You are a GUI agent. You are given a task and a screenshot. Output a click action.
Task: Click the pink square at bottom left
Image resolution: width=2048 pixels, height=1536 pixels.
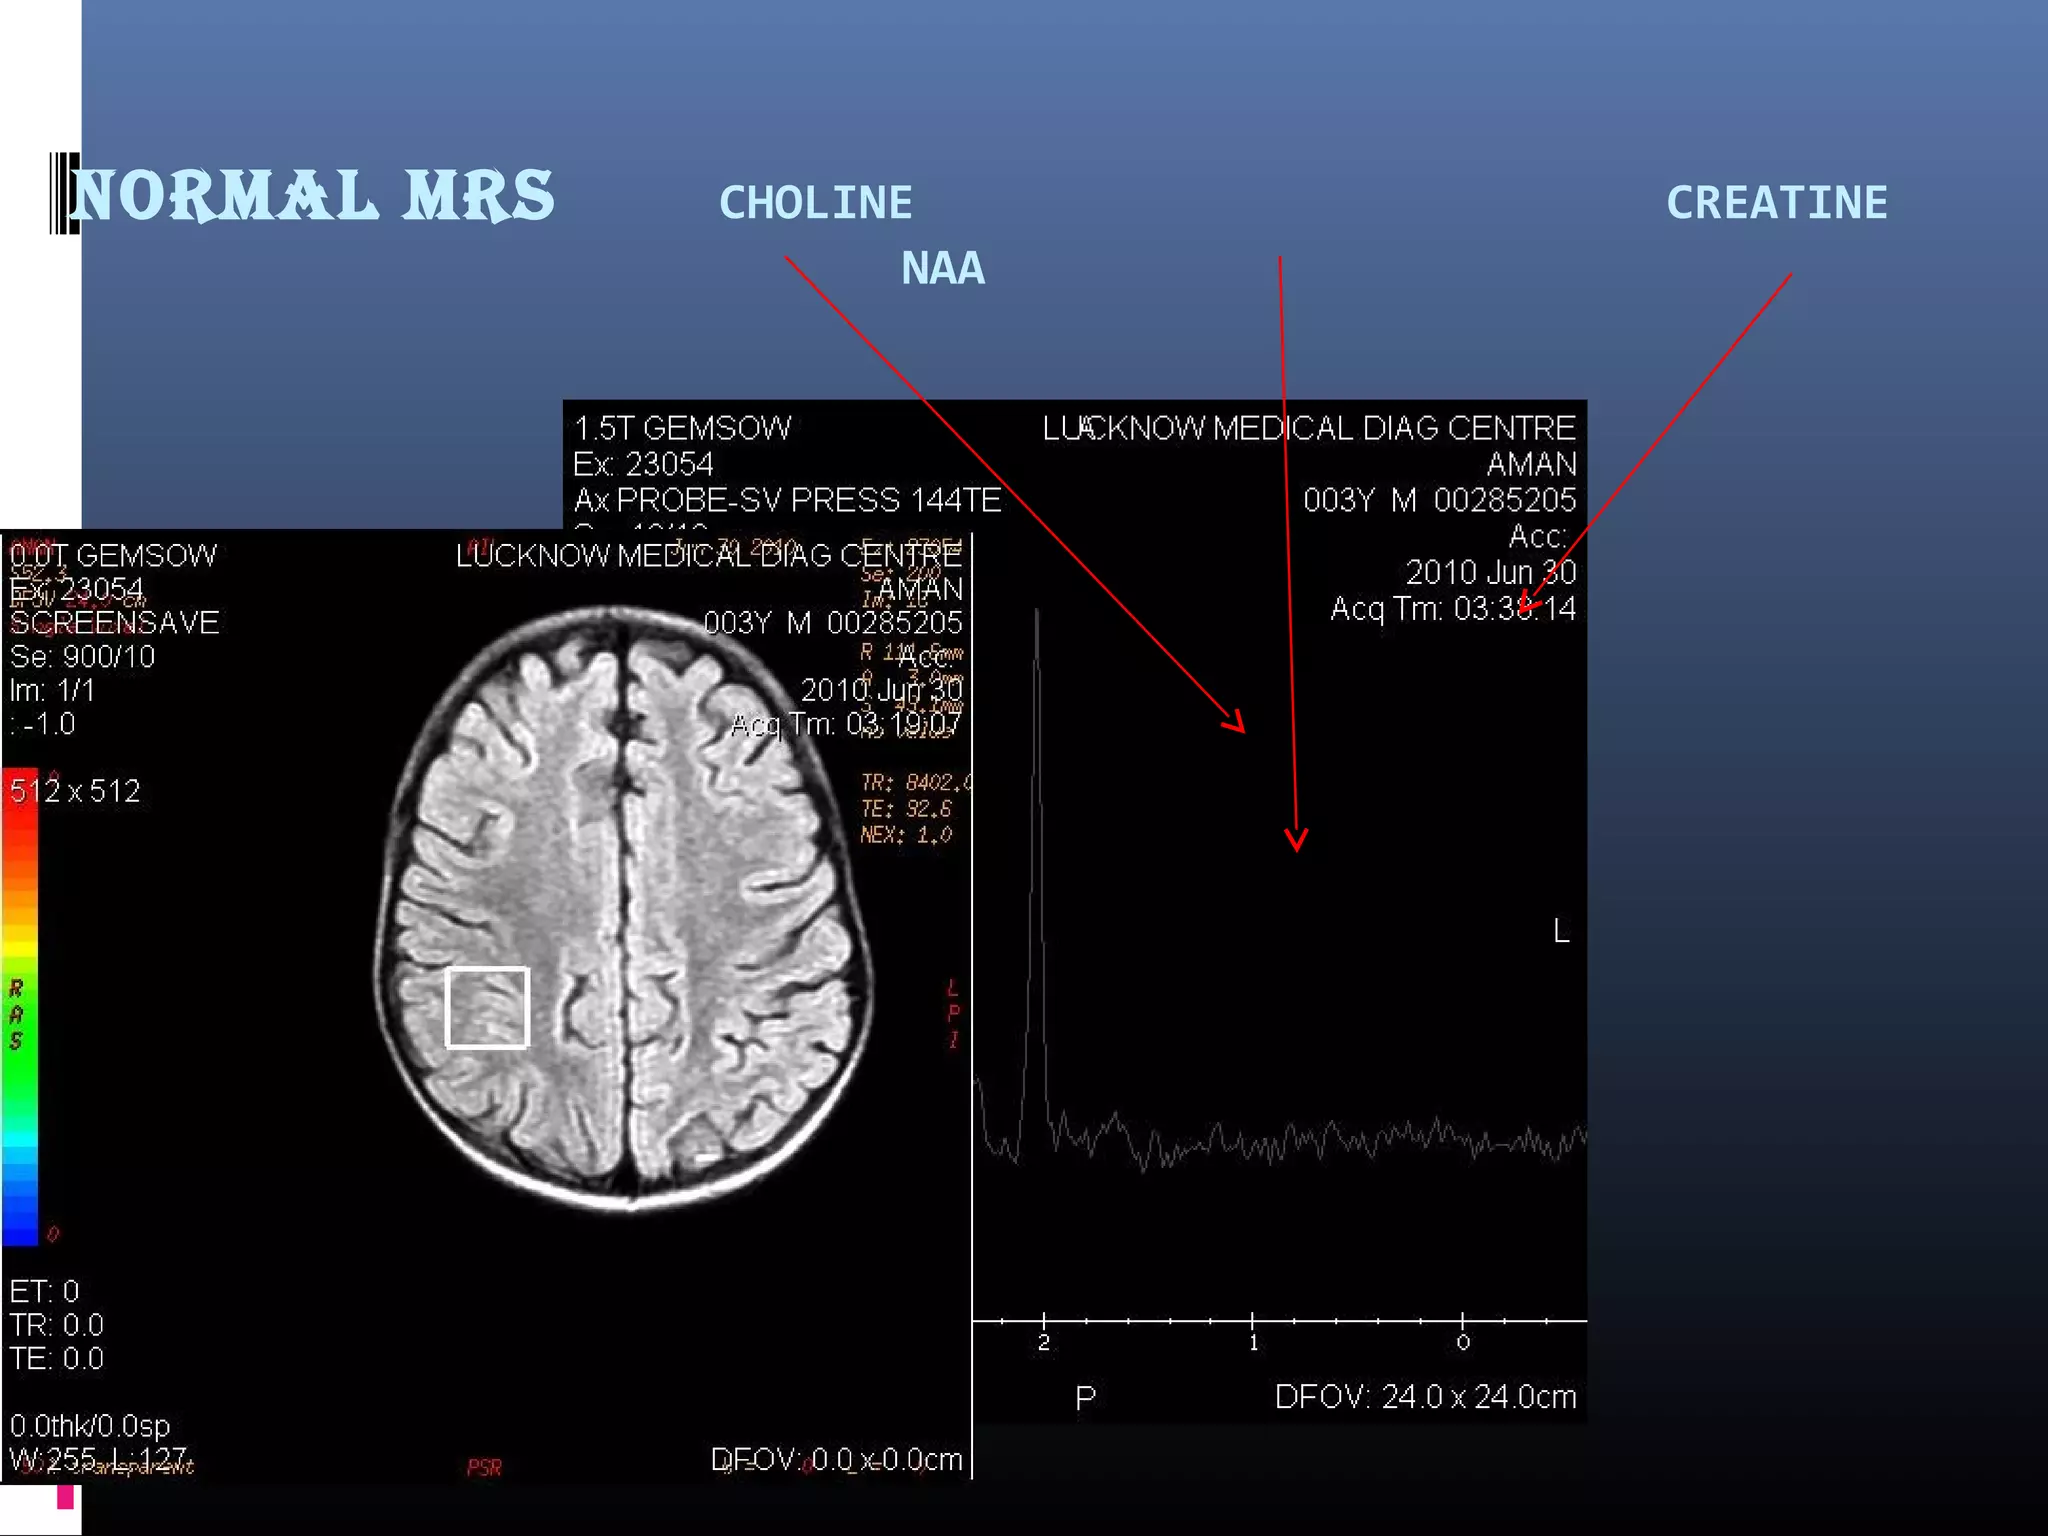(66, 1497)
